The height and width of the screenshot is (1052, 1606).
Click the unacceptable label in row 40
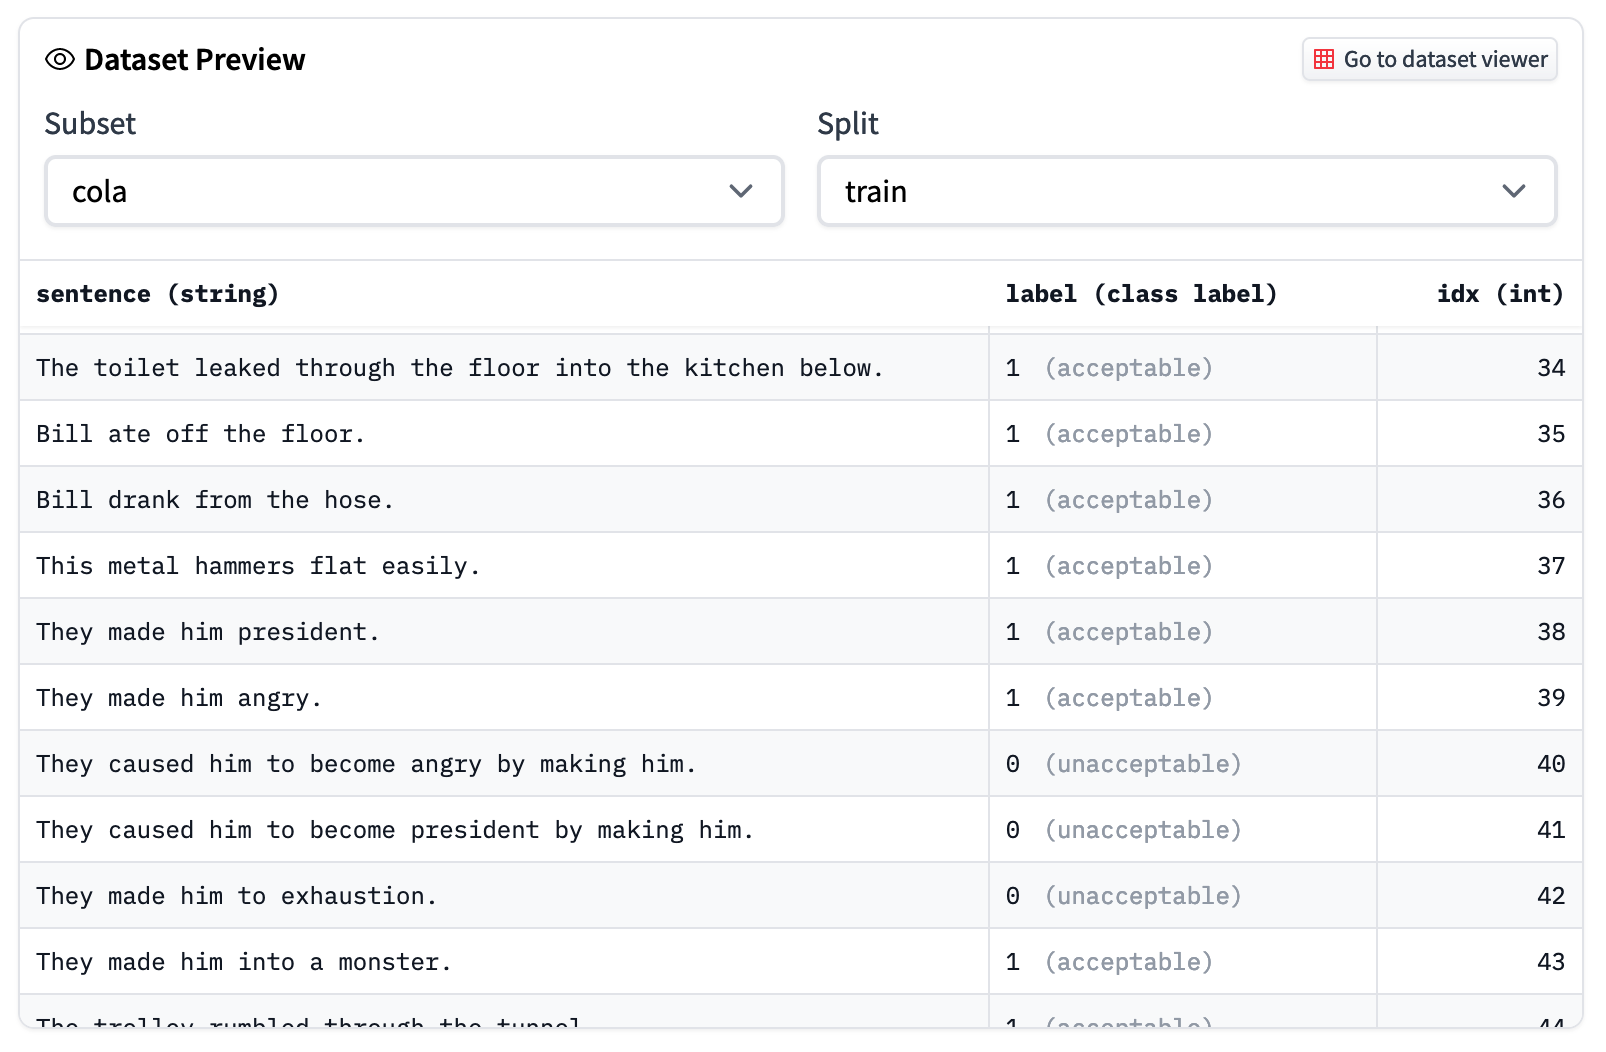pos(1142,764)
